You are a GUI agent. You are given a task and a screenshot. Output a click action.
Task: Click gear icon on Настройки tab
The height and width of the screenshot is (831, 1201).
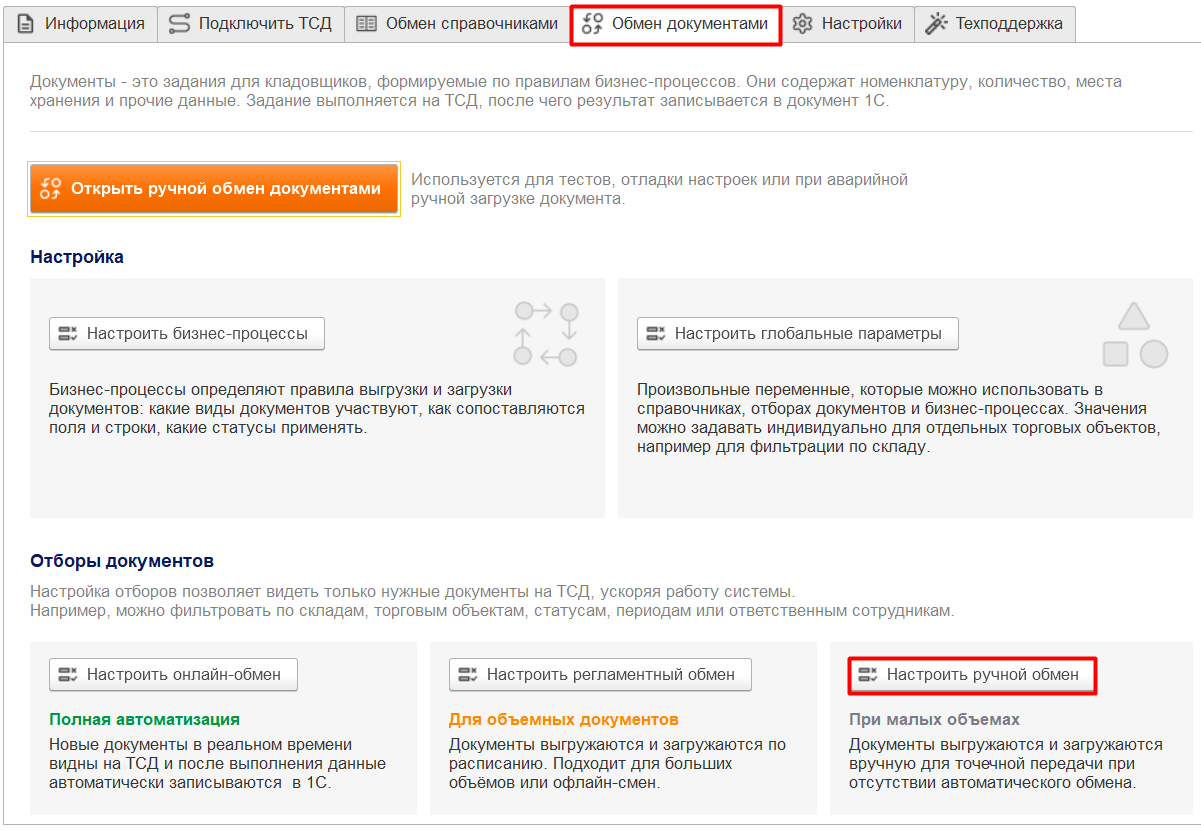tap(802, 24)
